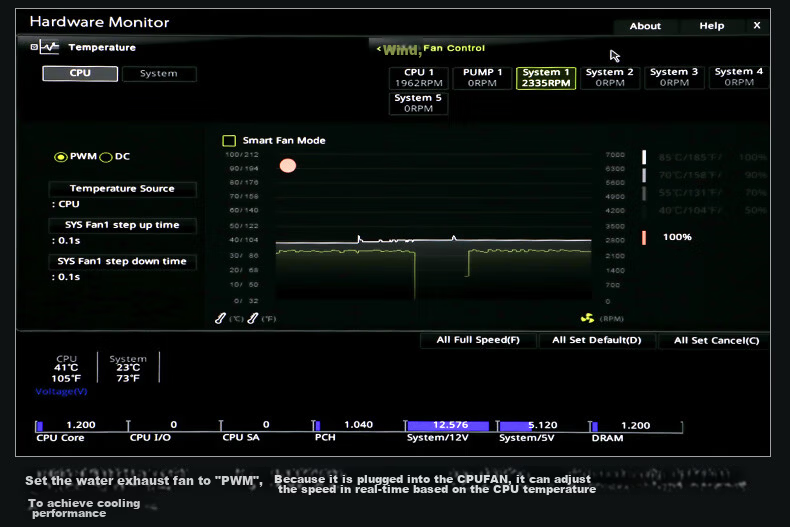The width and height of the screenshot is (790, 527).
Task: Enable the Smart Fan Mode checkbox
Action: pos(229,141)
